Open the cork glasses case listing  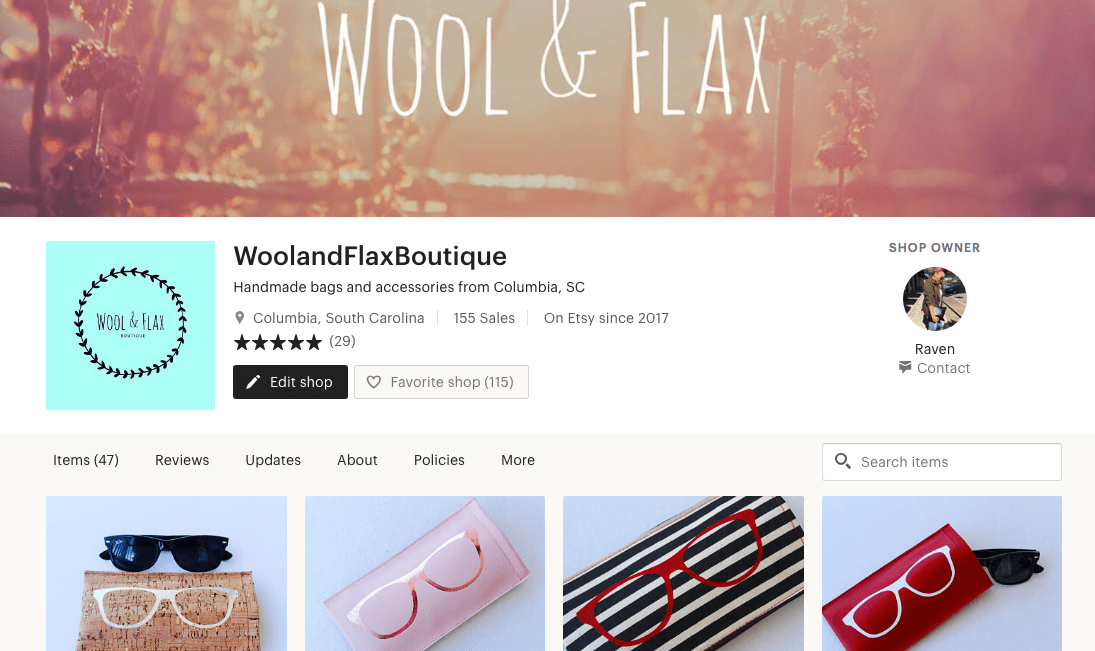[x=166, y=573]
